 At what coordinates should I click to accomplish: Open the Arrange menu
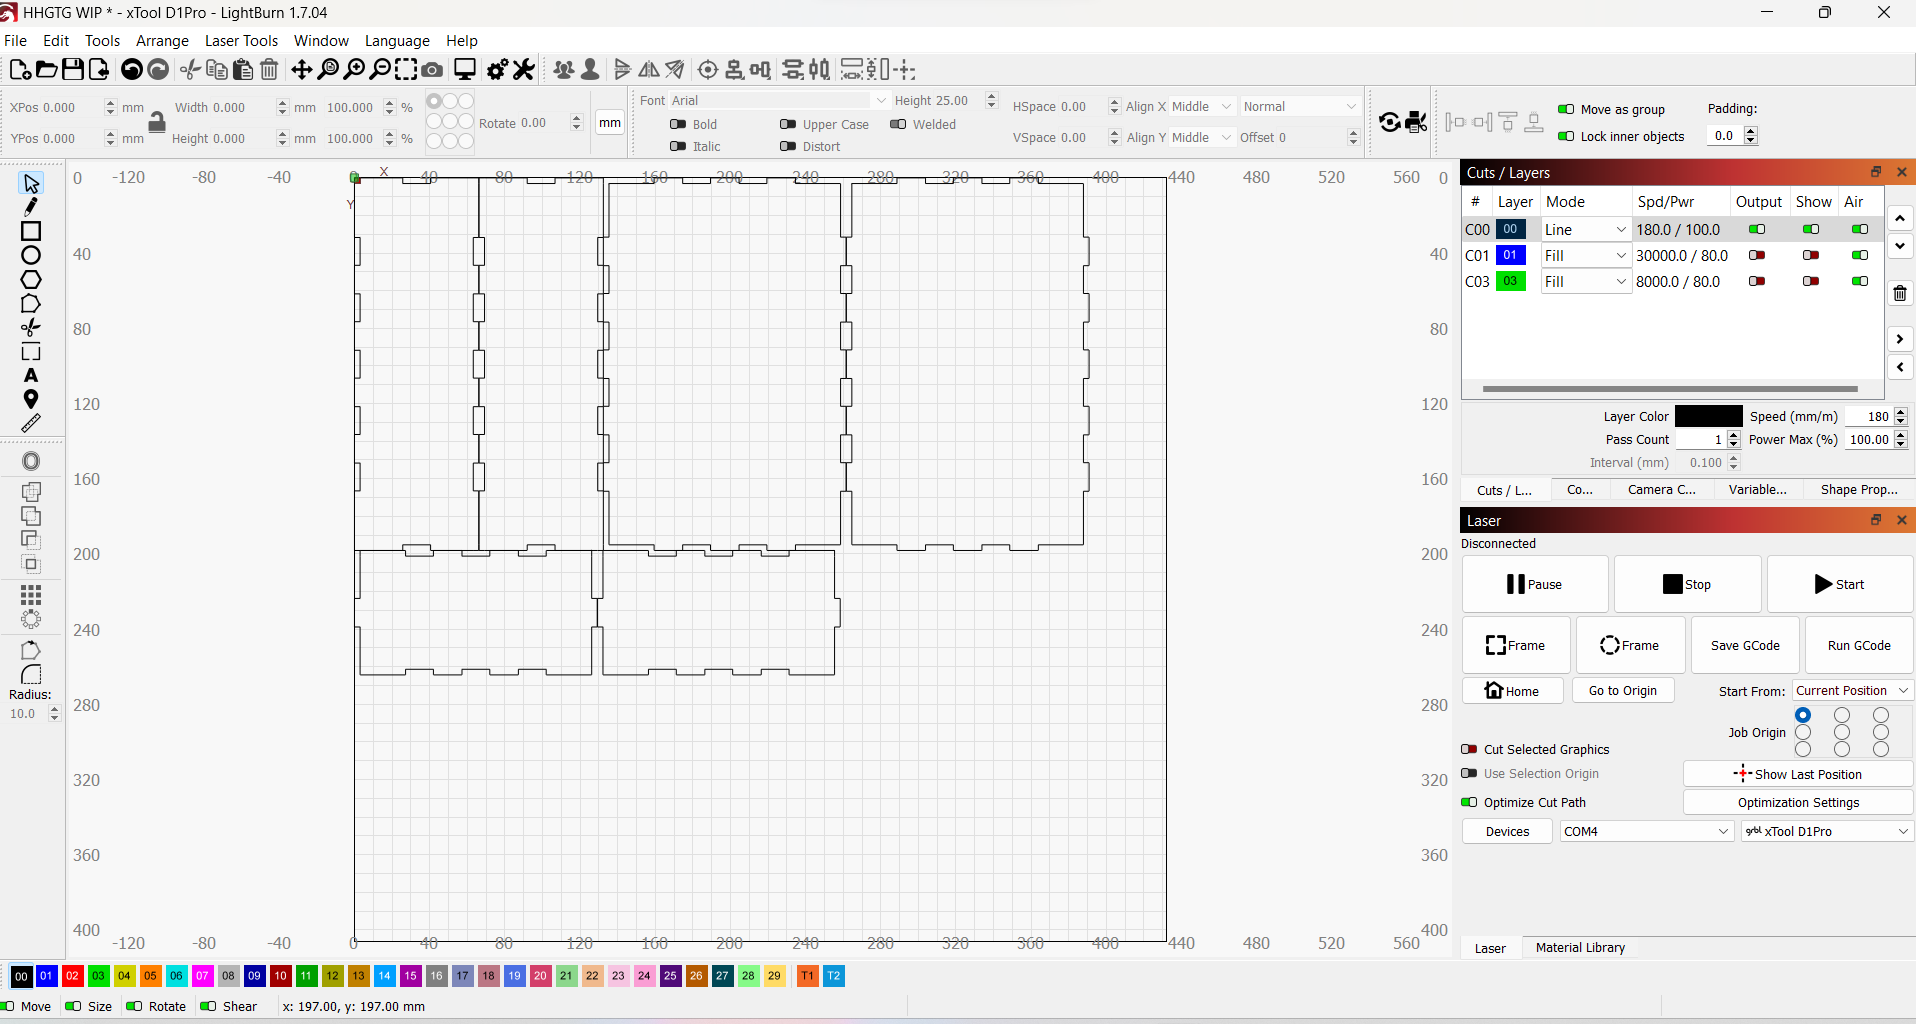tap(162, 41)
